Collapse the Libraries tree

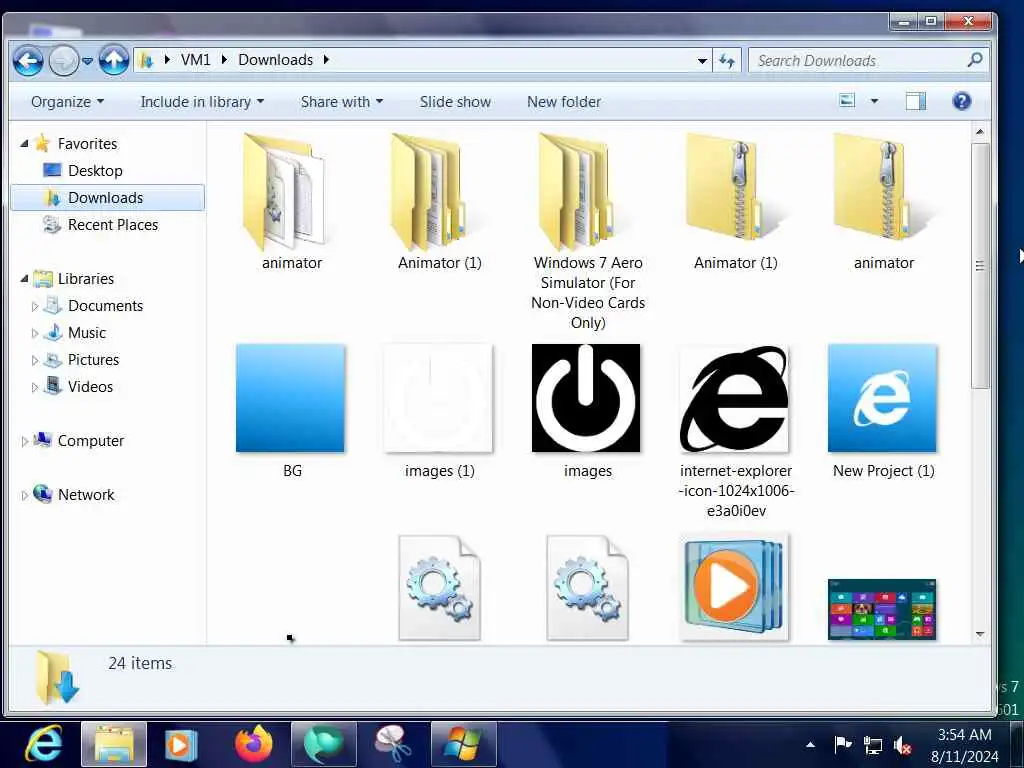click(x=25, y=279)
